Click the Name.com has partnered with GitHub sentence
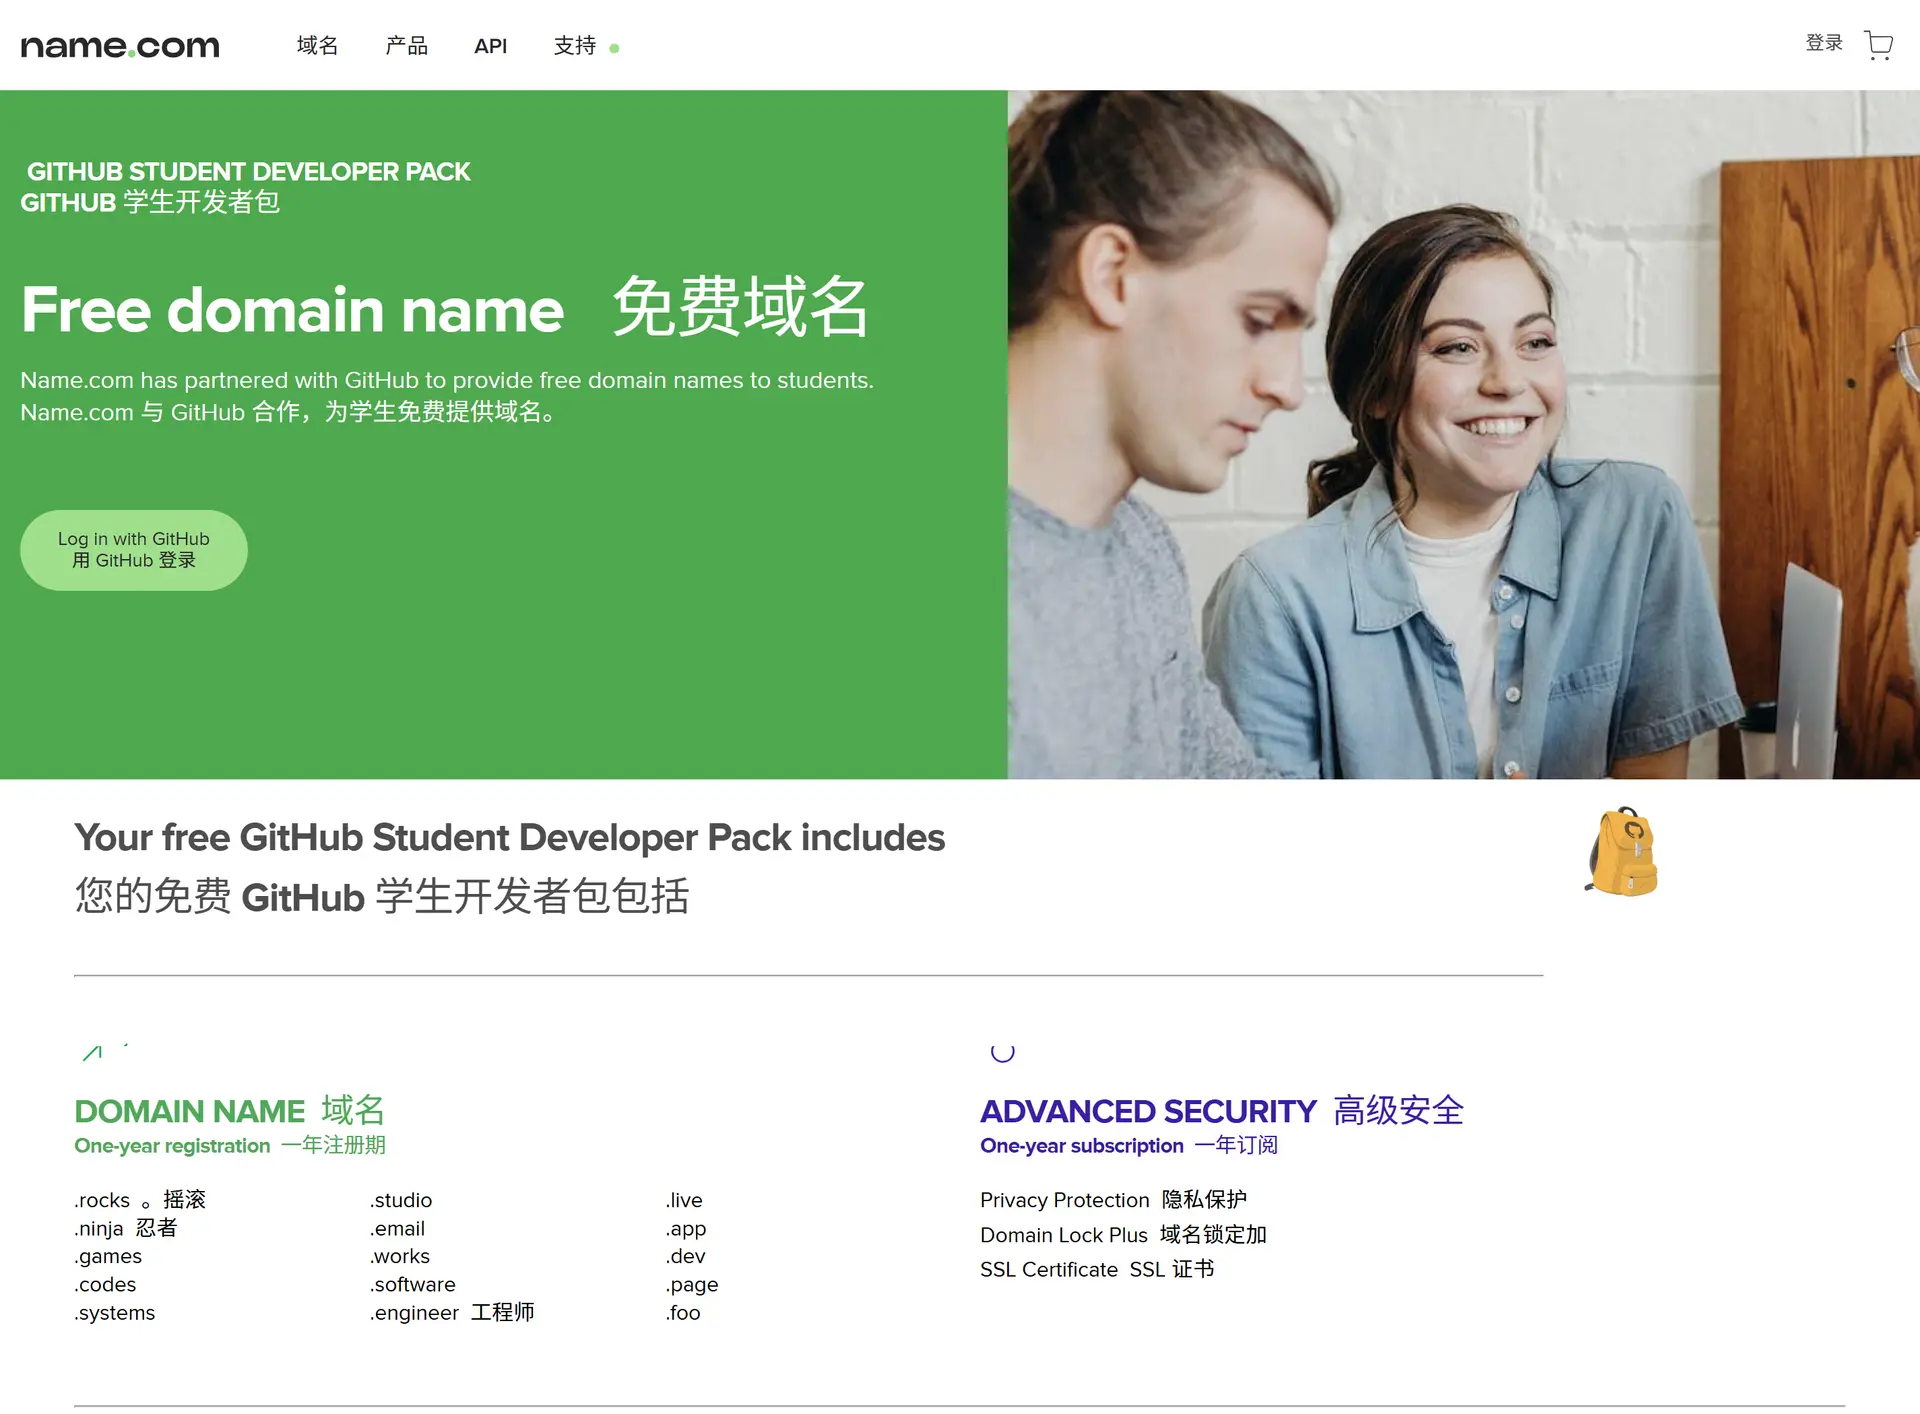 (x=447, y=380)
